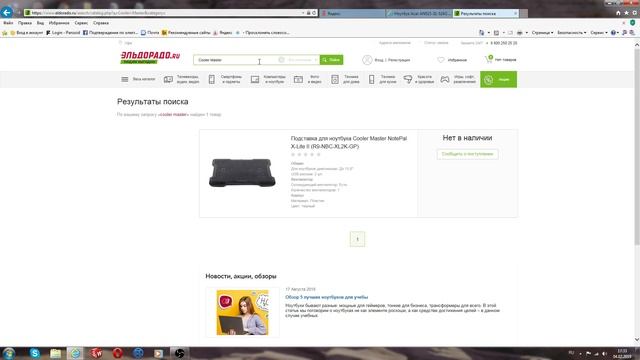Open the Login - Parsoid bookmark
This screenshot has height=360, width=640.
pos(63,33)
